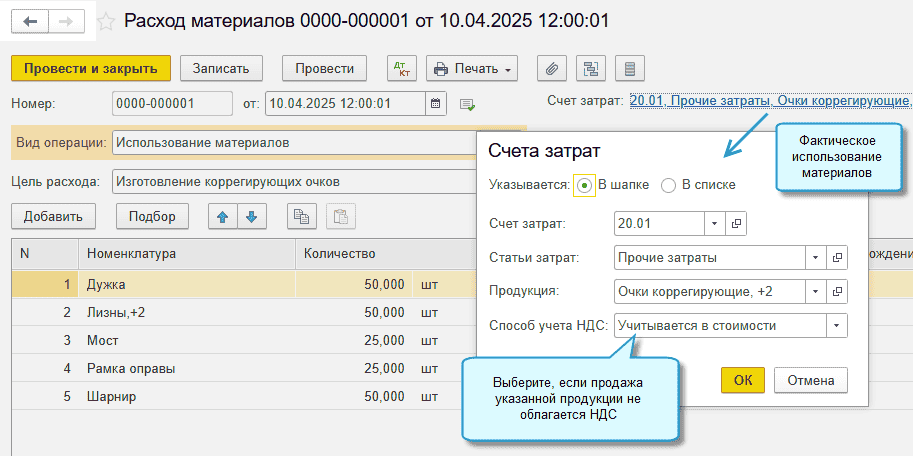Viewport: 913px width, 456px height.
Task: Click the 'Добавить' button
Action: pyautogui.click(x=53, y=216)
